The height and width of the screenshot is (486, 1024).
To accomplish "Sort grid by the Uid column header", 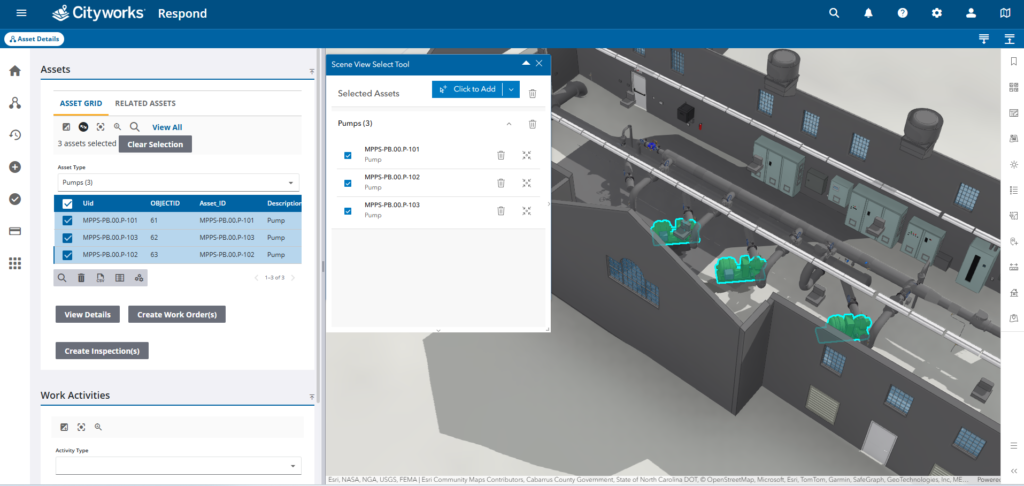I will 88,203.
